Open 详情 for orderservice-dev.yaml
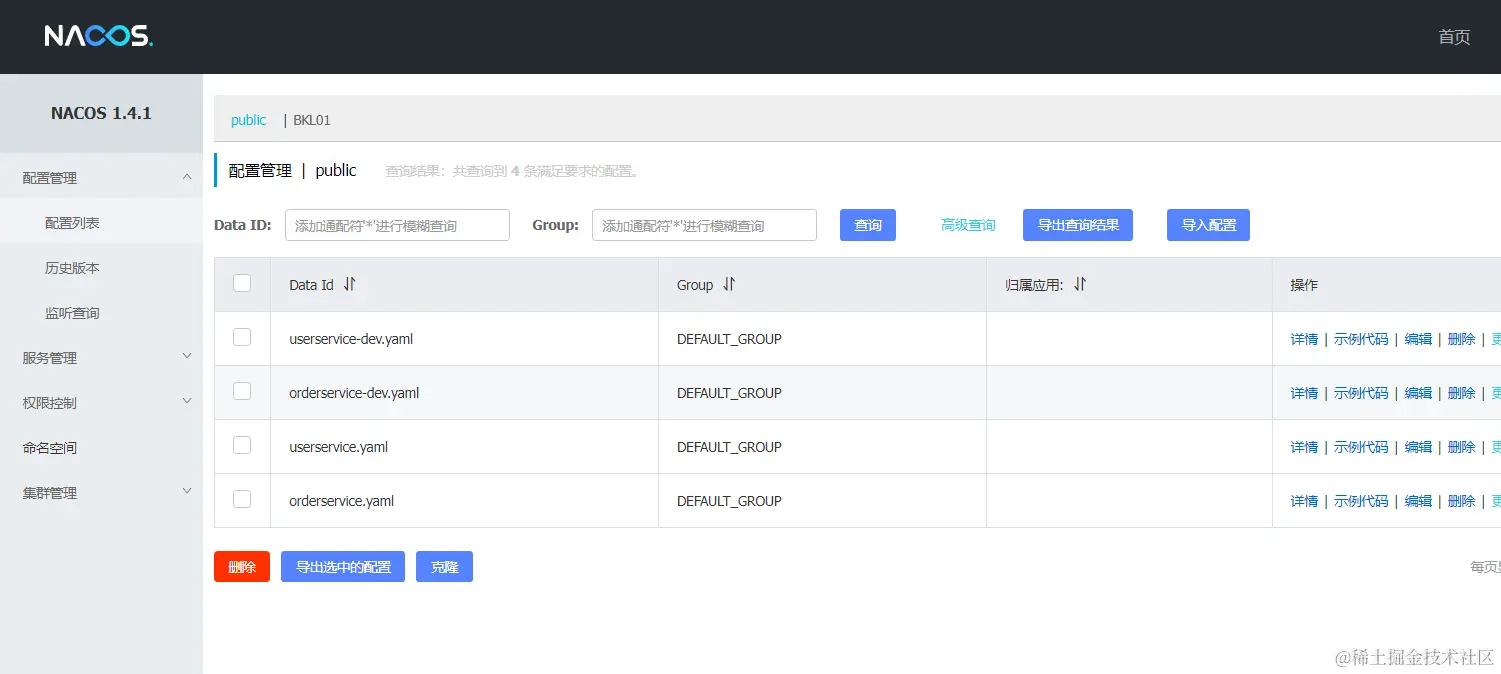The image size is (1501, 674). (1304, 393)
